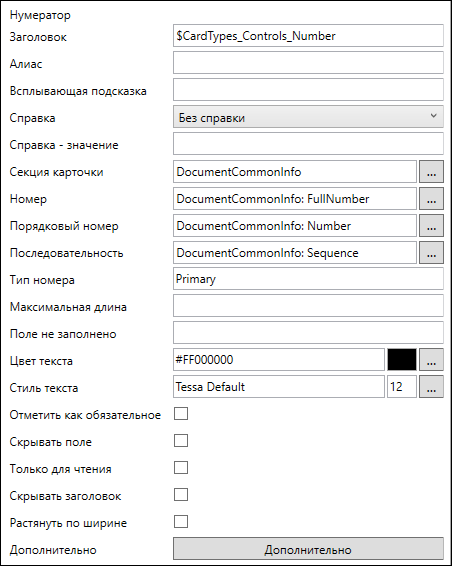Open browse button for Порядковый номер
Viewport: 452px width, 566px height.
click(431, 226)
